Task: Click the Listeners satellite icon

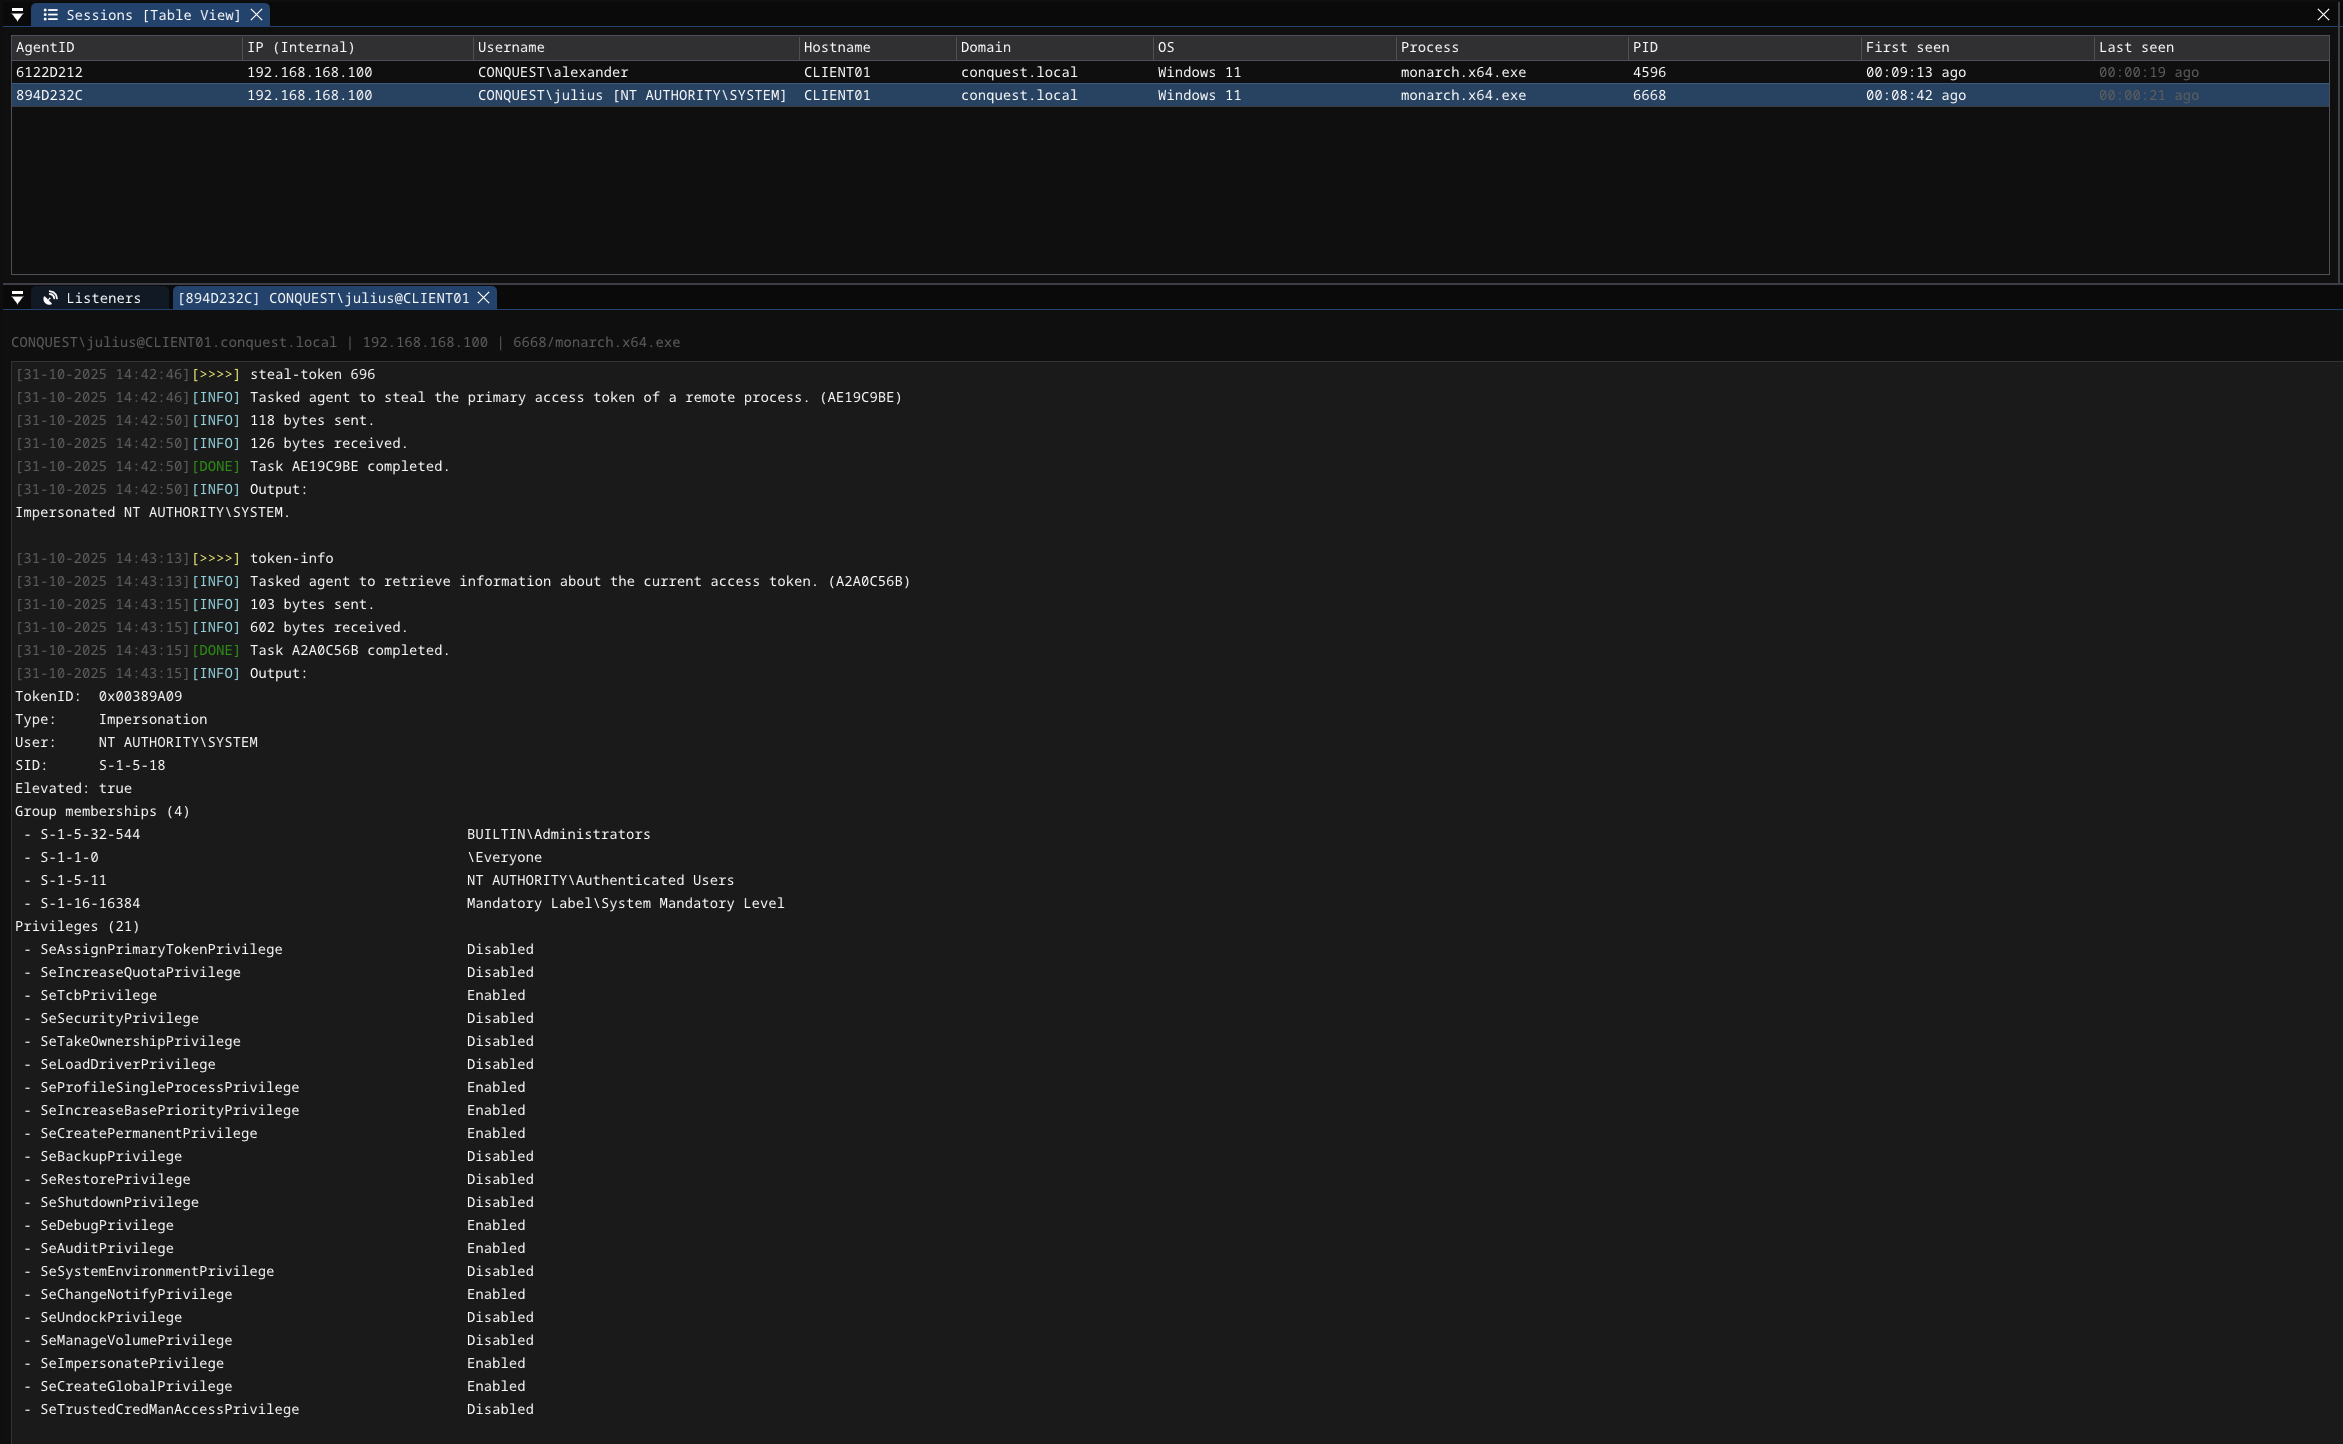Action: coord(50,298)
